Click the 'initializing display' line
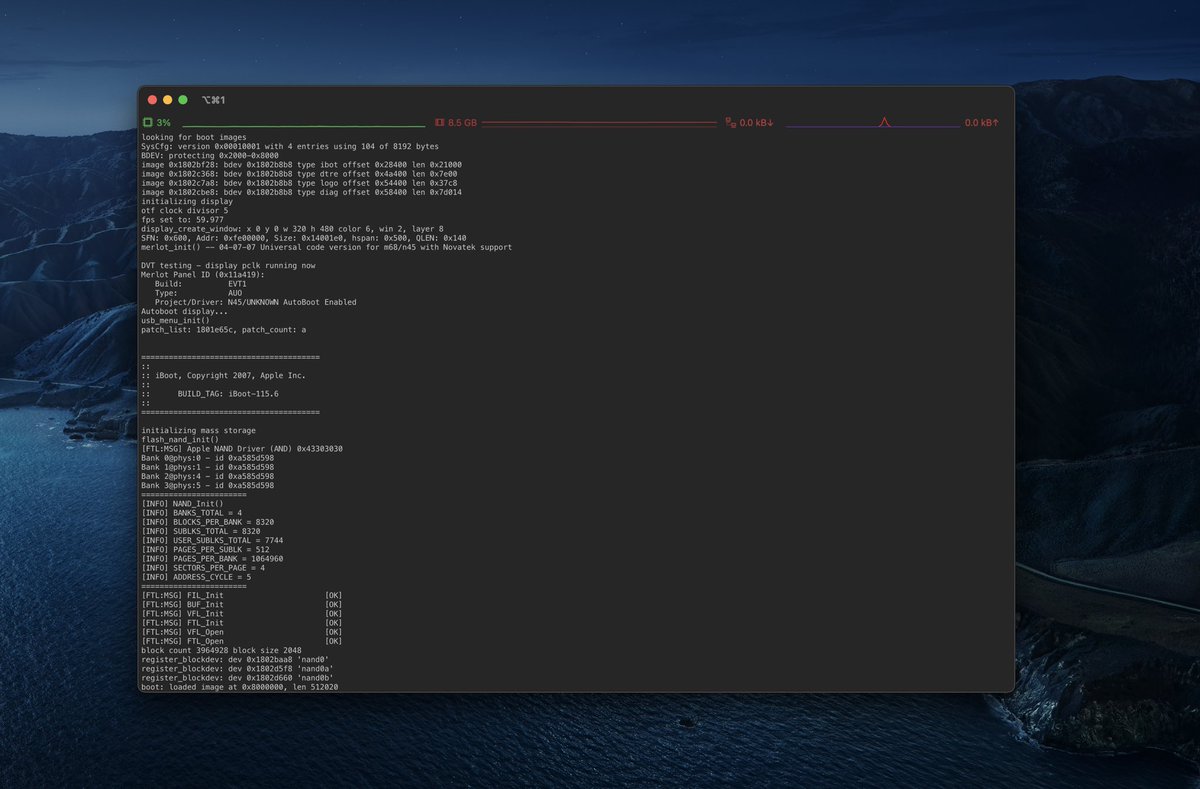Image resolution: width=1200 pixels, height=789 pixels. (x=187, y=201)
